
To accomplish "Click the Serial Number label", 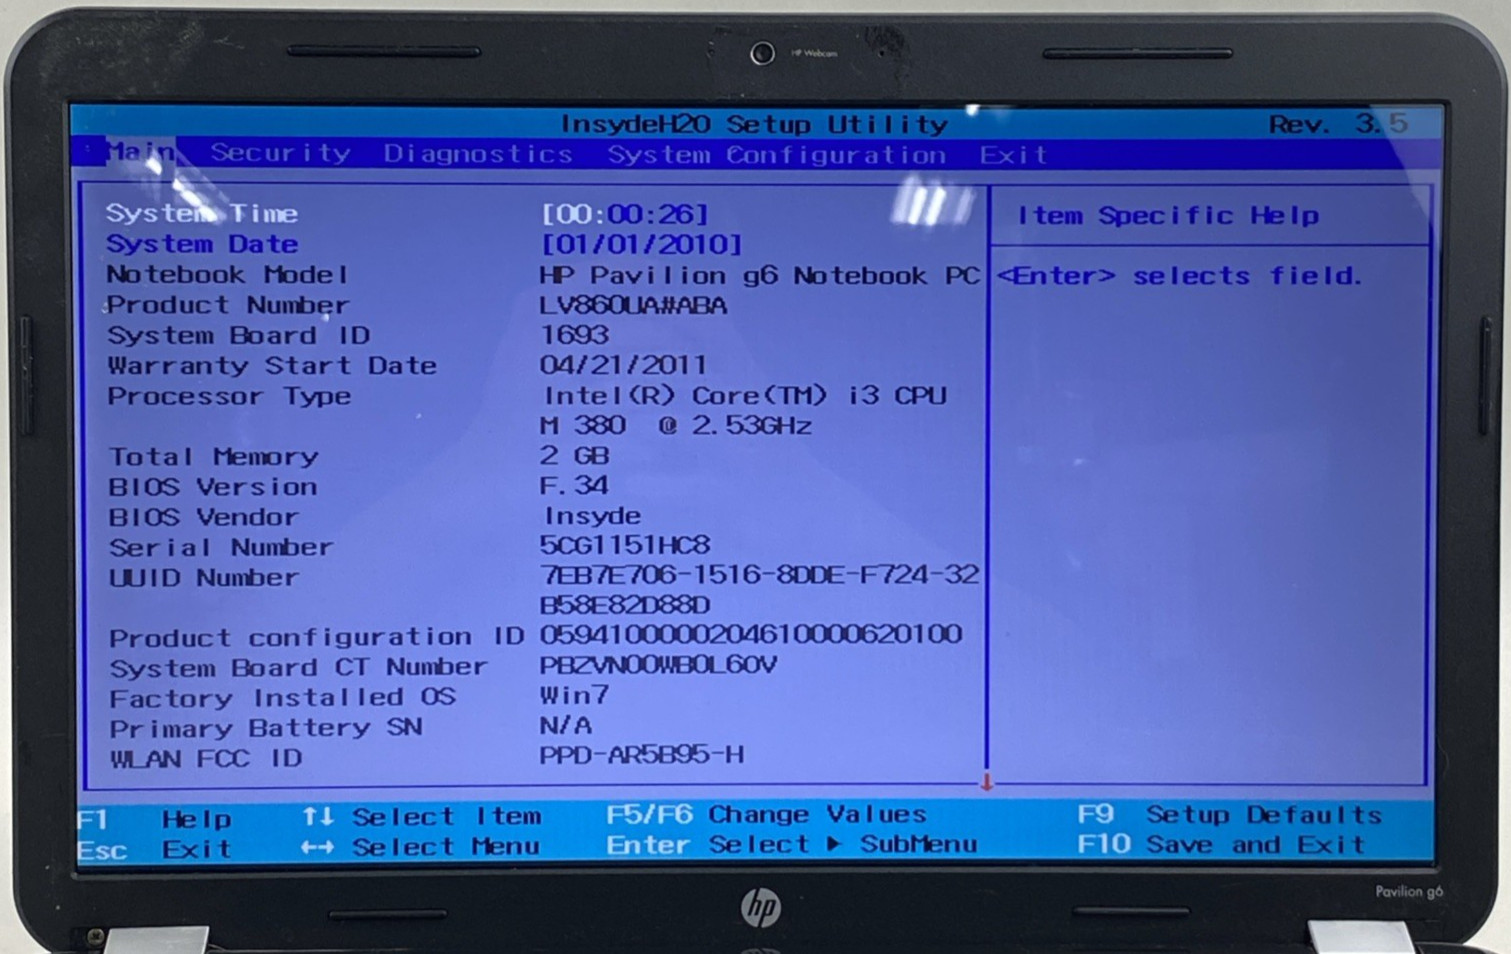I will point(220,547).
